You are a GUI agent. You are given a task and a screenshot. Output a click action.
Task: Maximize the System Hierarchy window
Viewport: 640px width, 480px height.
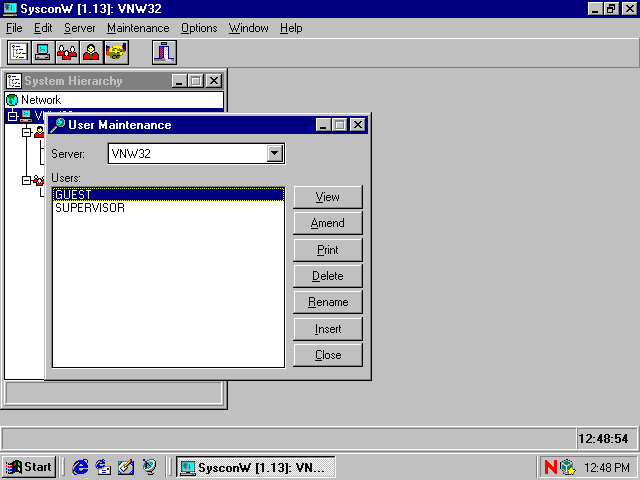tap(196, 81)
